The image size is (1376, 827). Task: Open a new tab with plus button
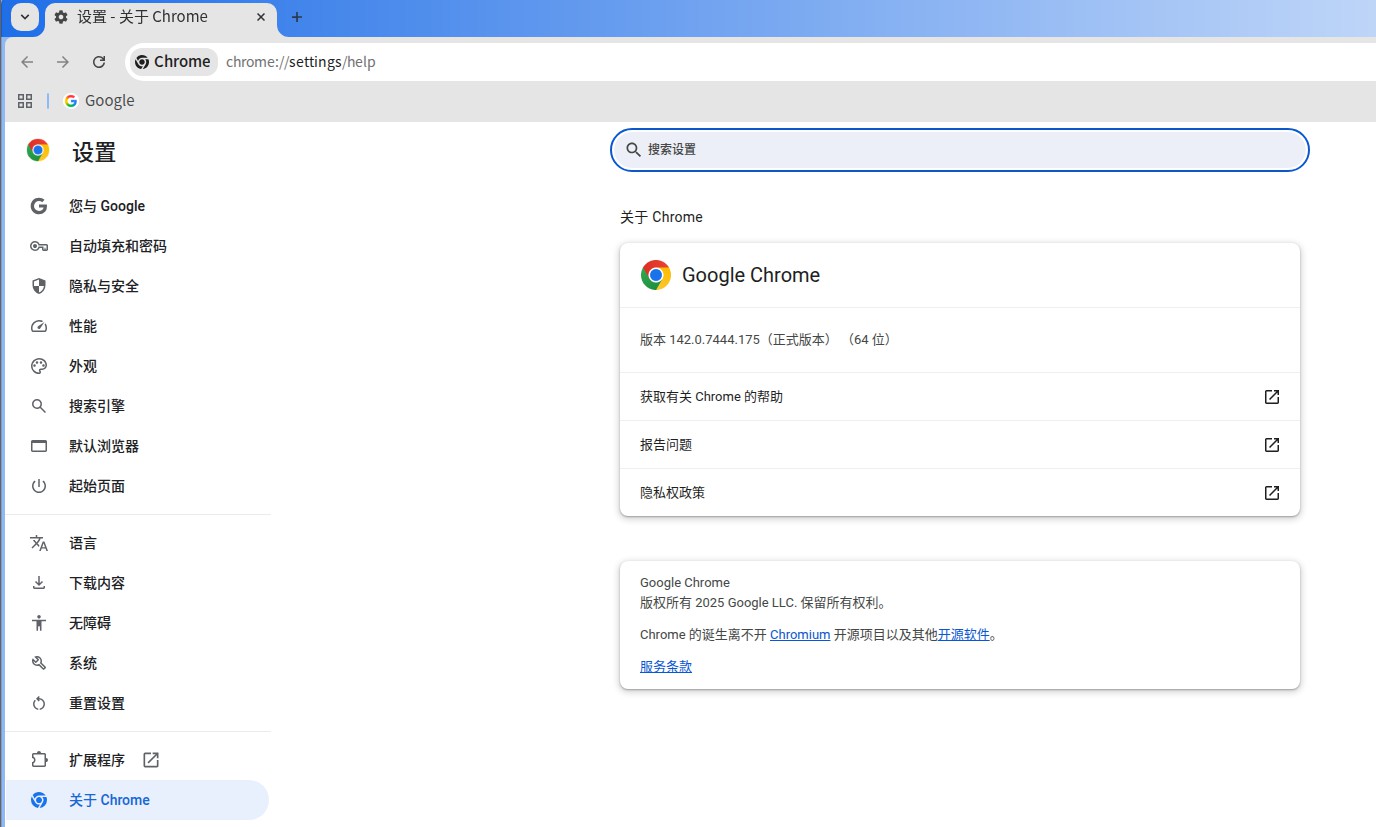tap(296, 17)
